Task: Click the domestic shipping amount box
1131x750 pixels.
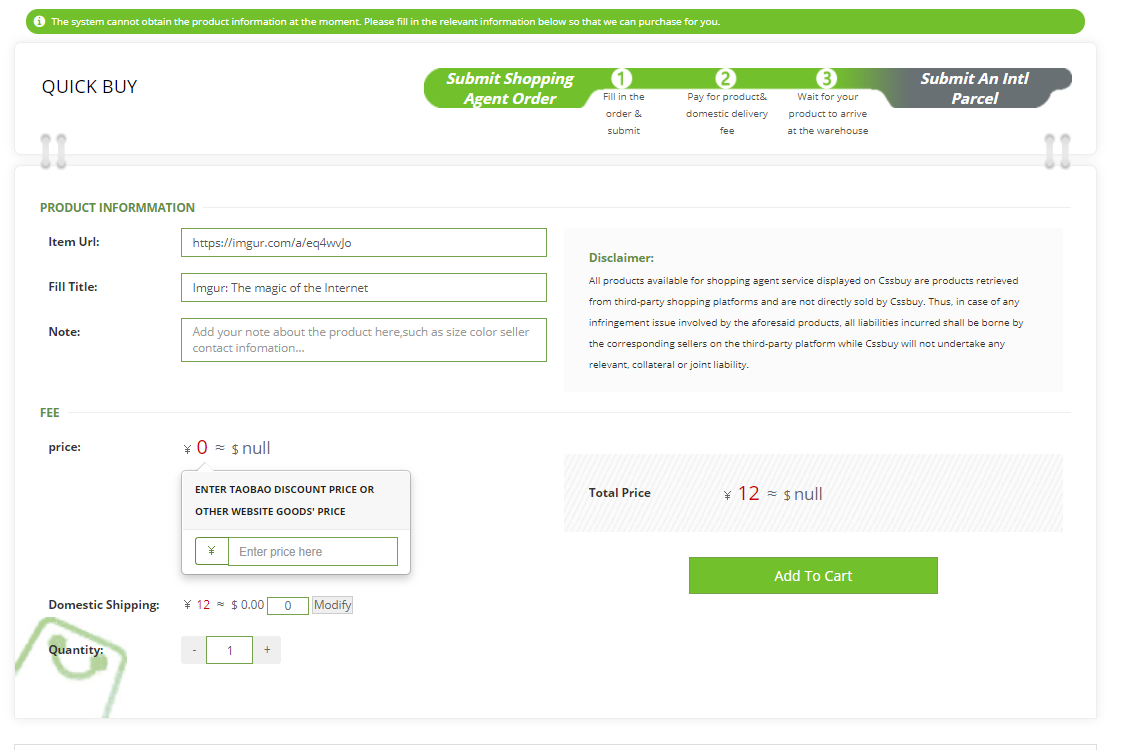Action: (288, 606)
